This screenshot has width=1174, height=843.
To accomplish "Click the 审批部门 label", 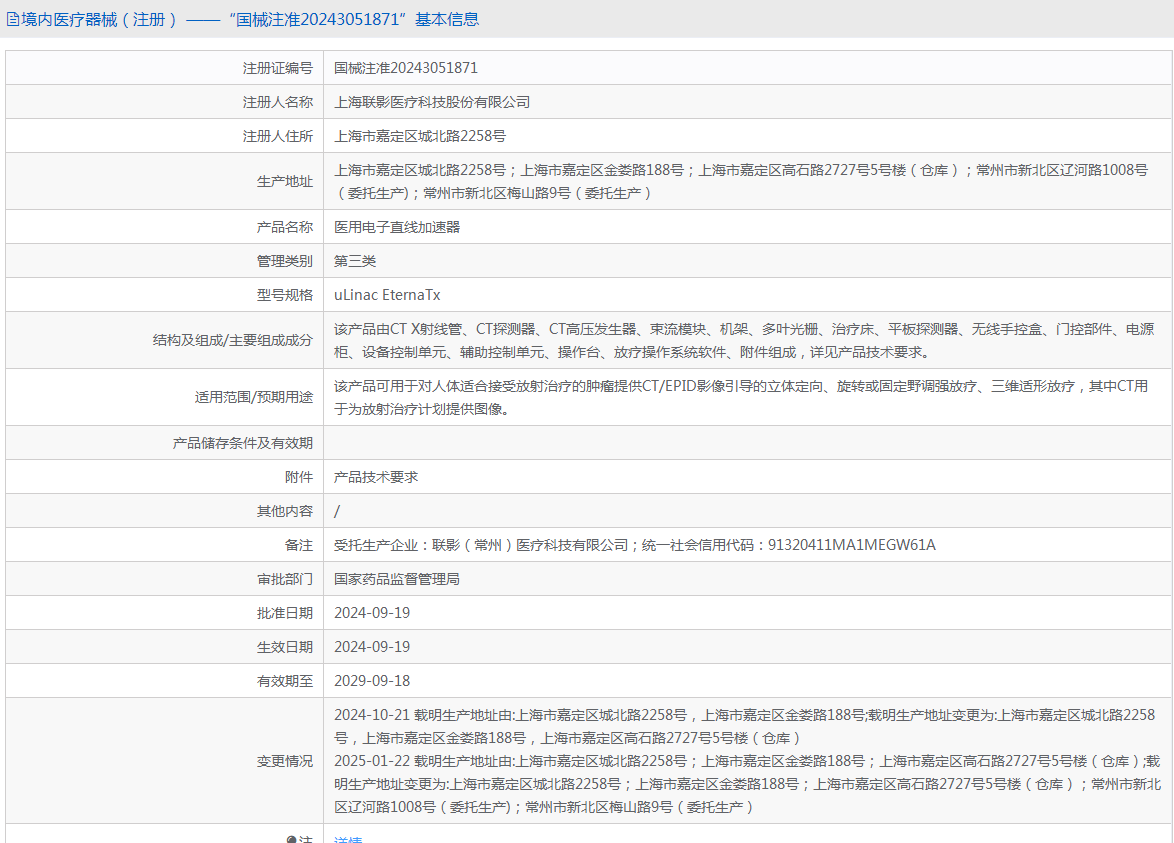I will [x=285, y=579].
